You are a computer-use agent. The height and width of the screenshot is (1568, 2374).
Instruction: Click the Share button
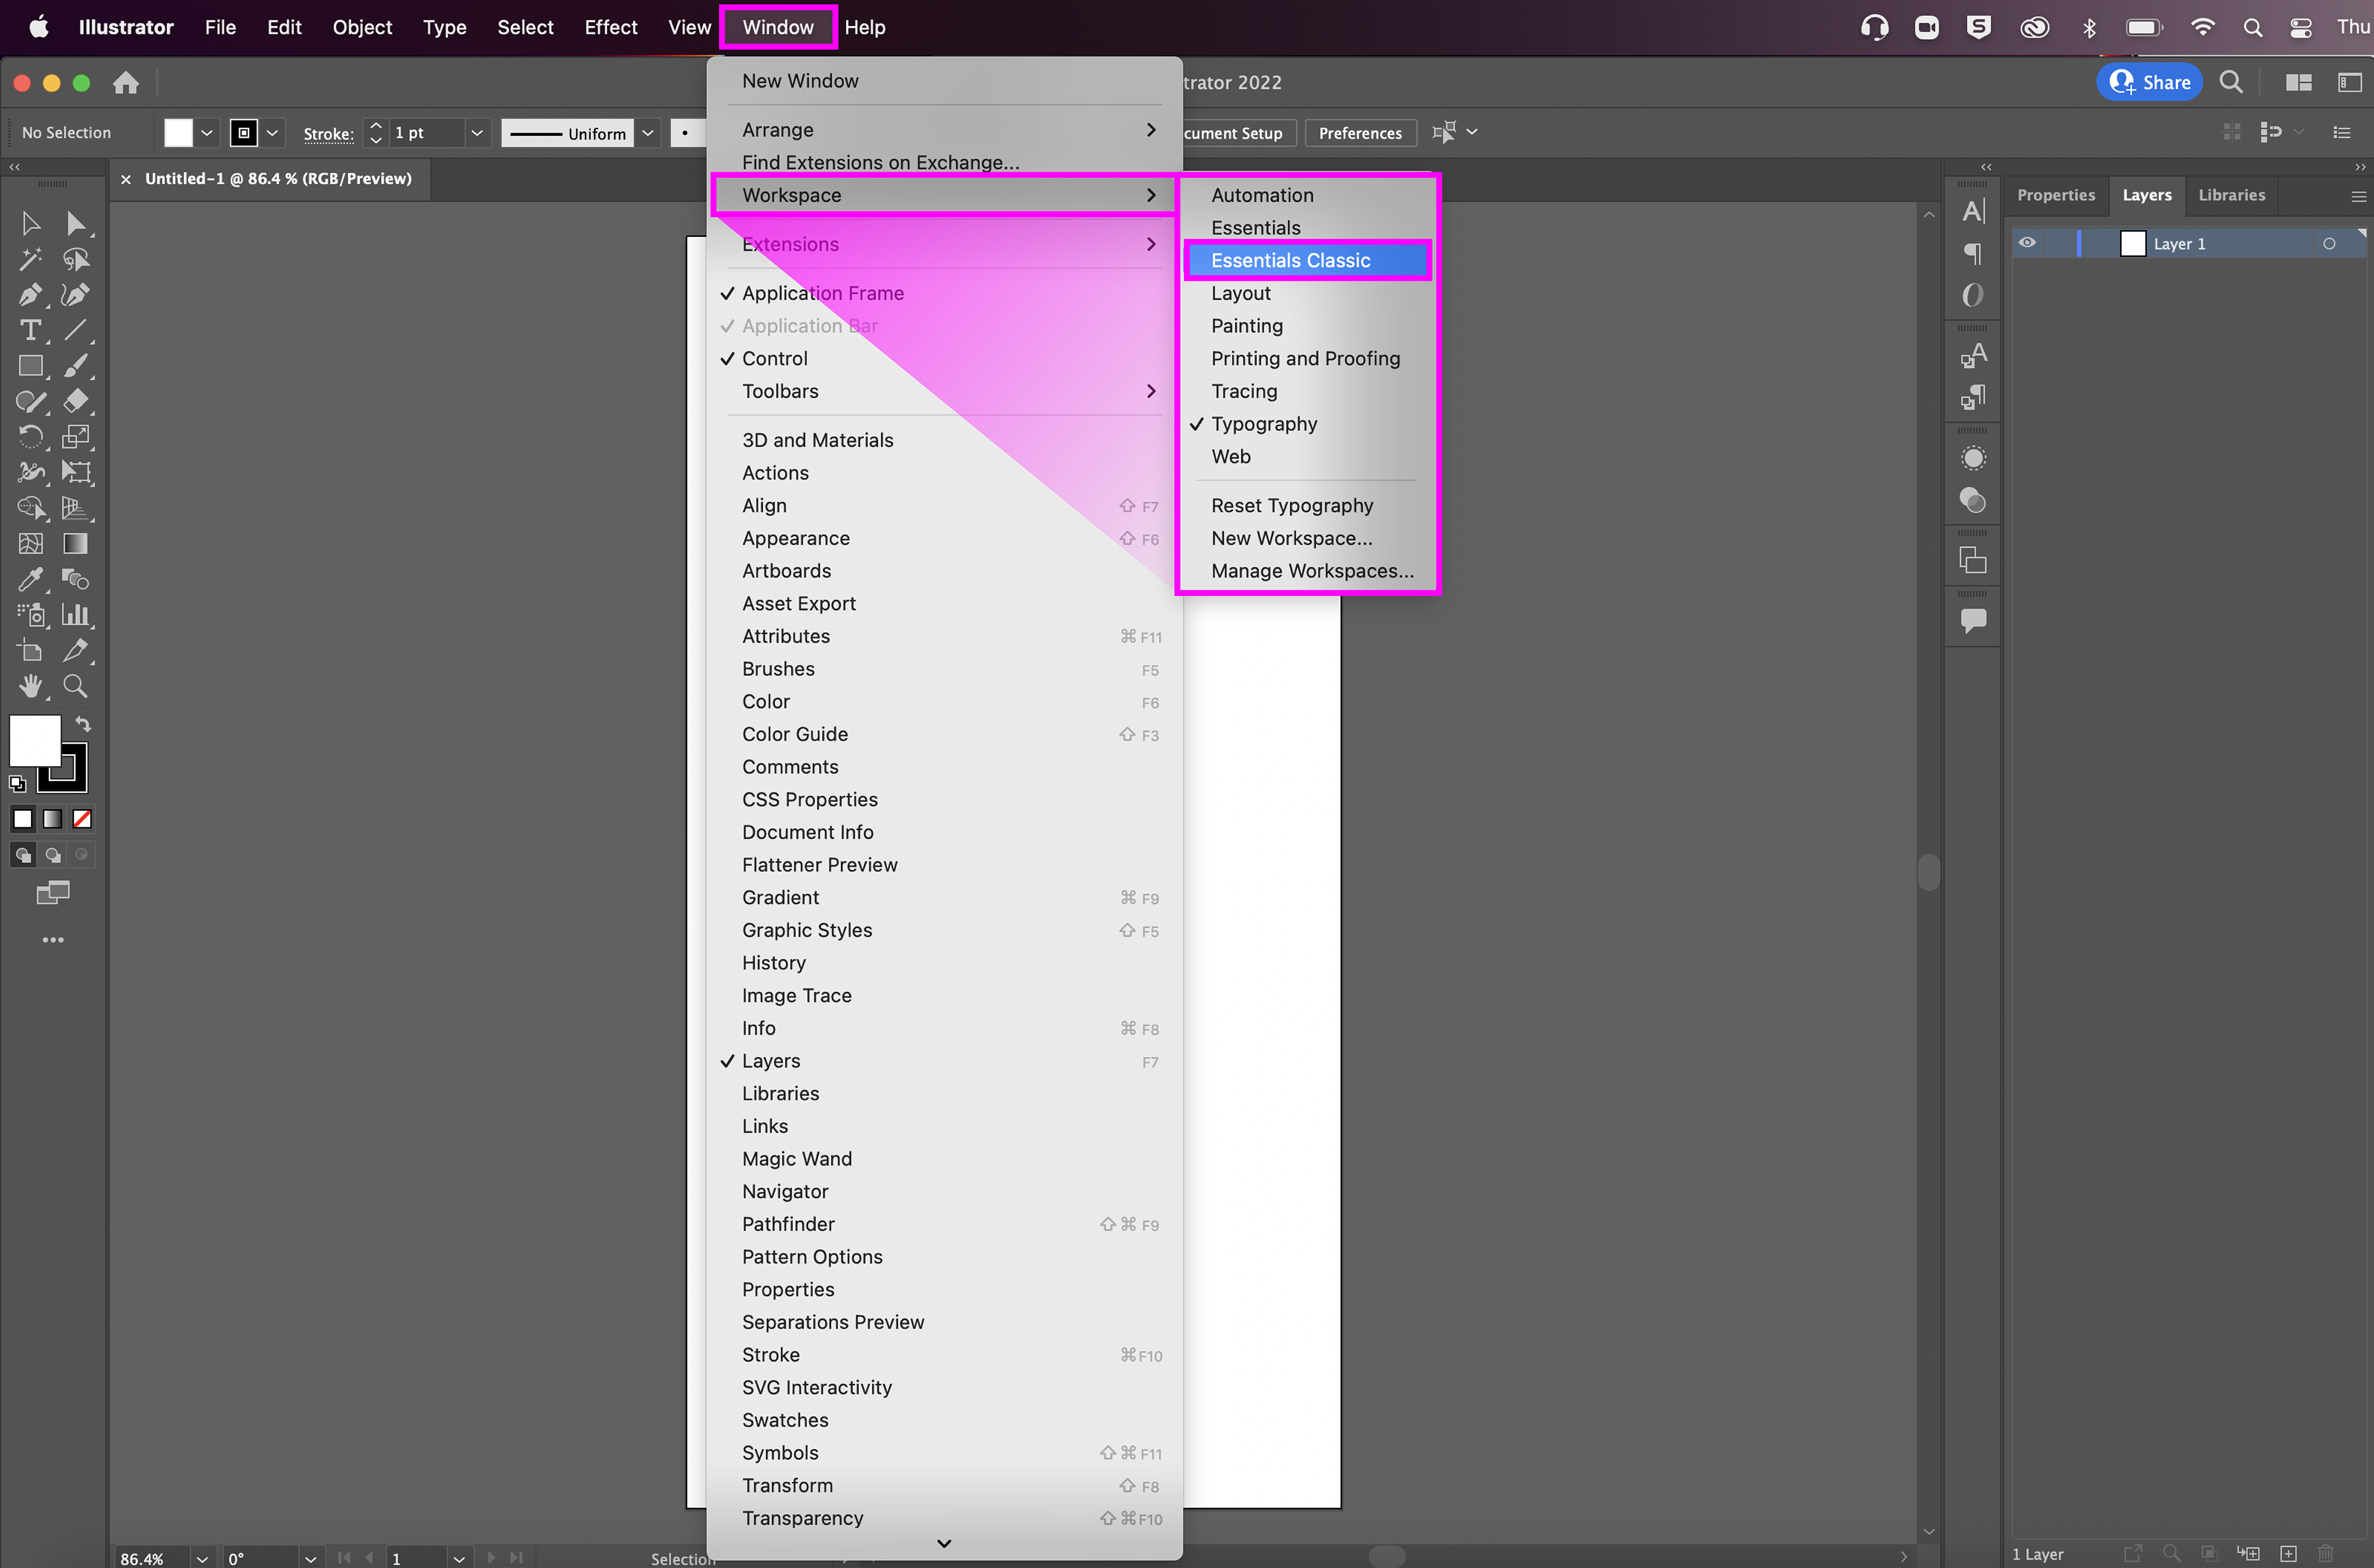2150,83
